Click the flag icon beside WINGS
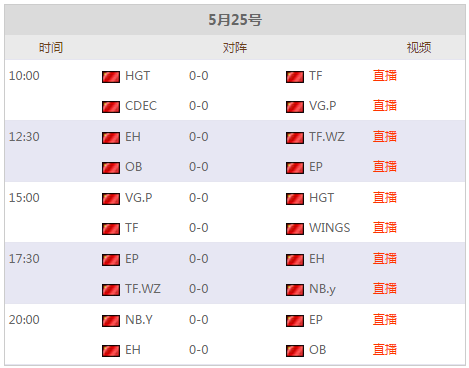 click(295, 229)
